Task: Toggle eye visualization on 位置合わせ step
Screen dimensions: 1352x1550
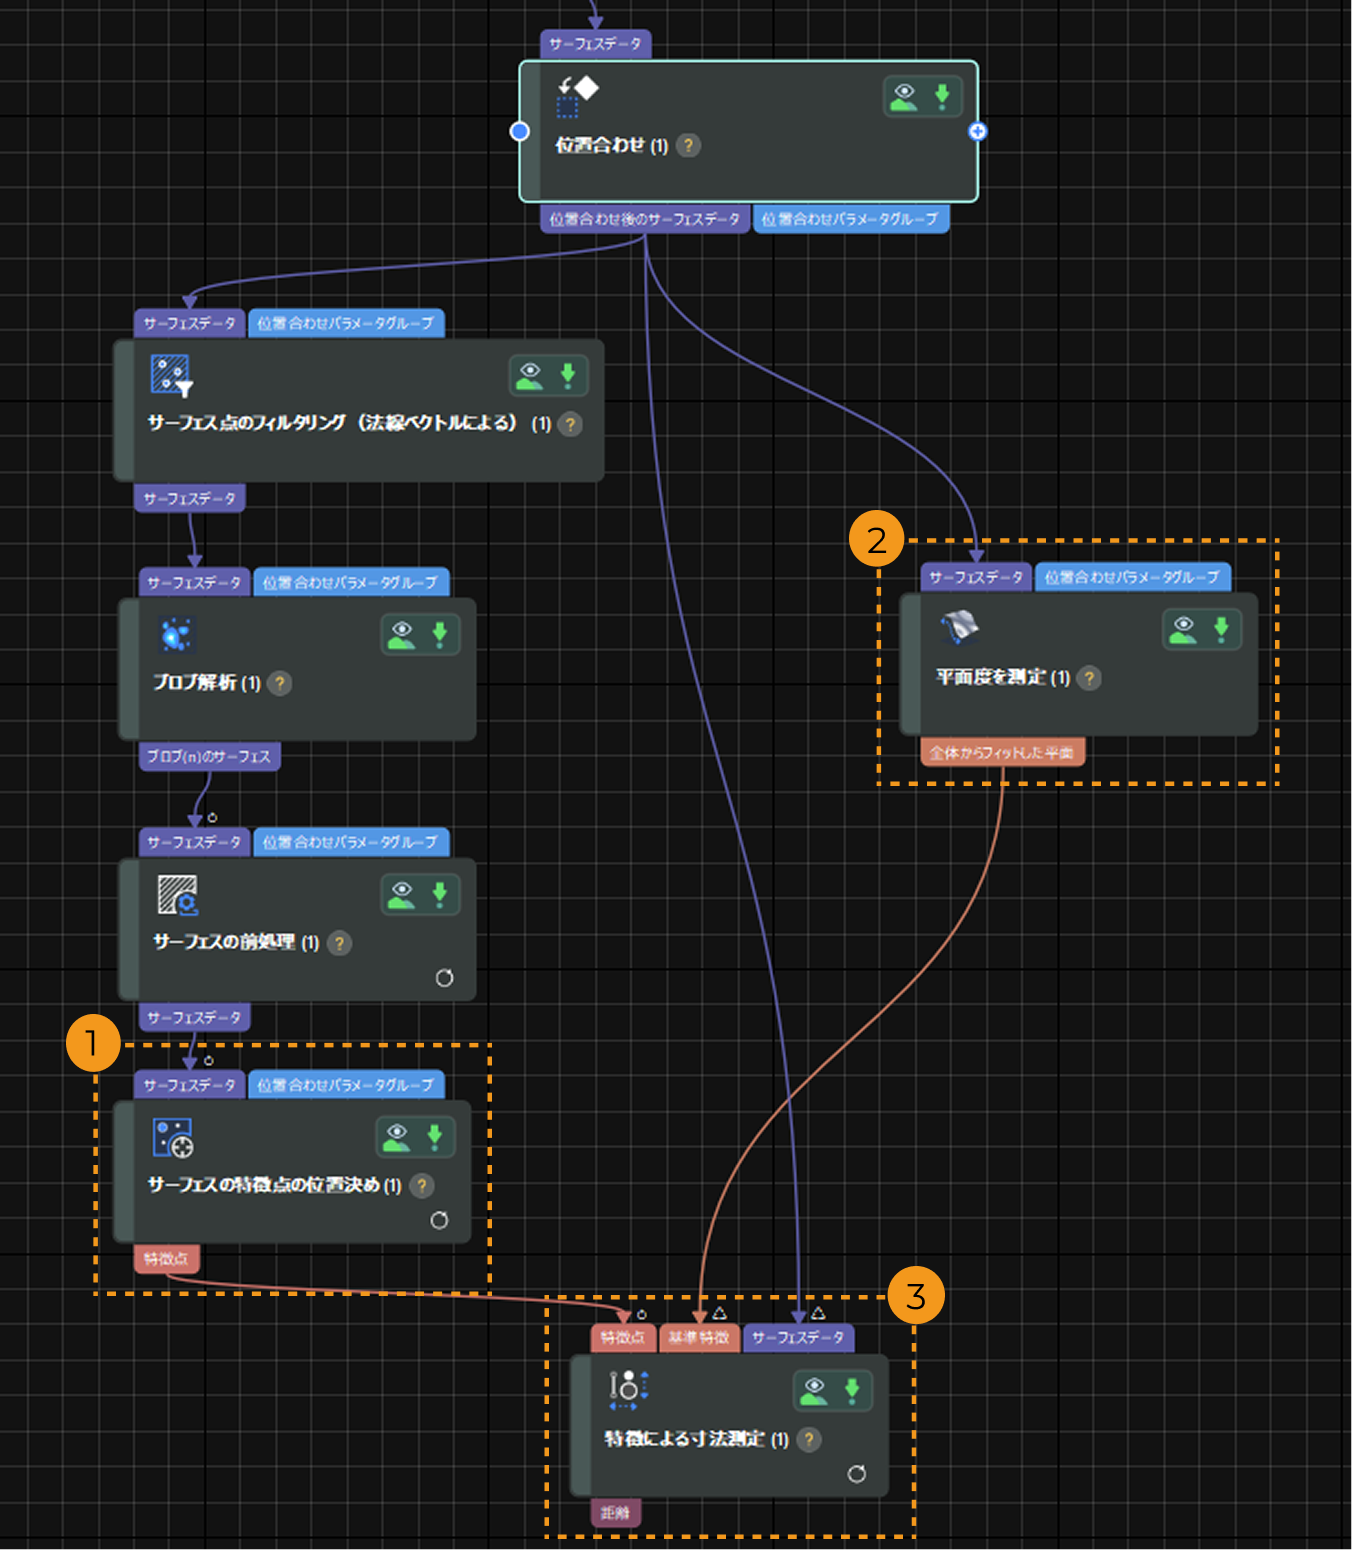Action: pyautogui.click(x=904, y=97)
